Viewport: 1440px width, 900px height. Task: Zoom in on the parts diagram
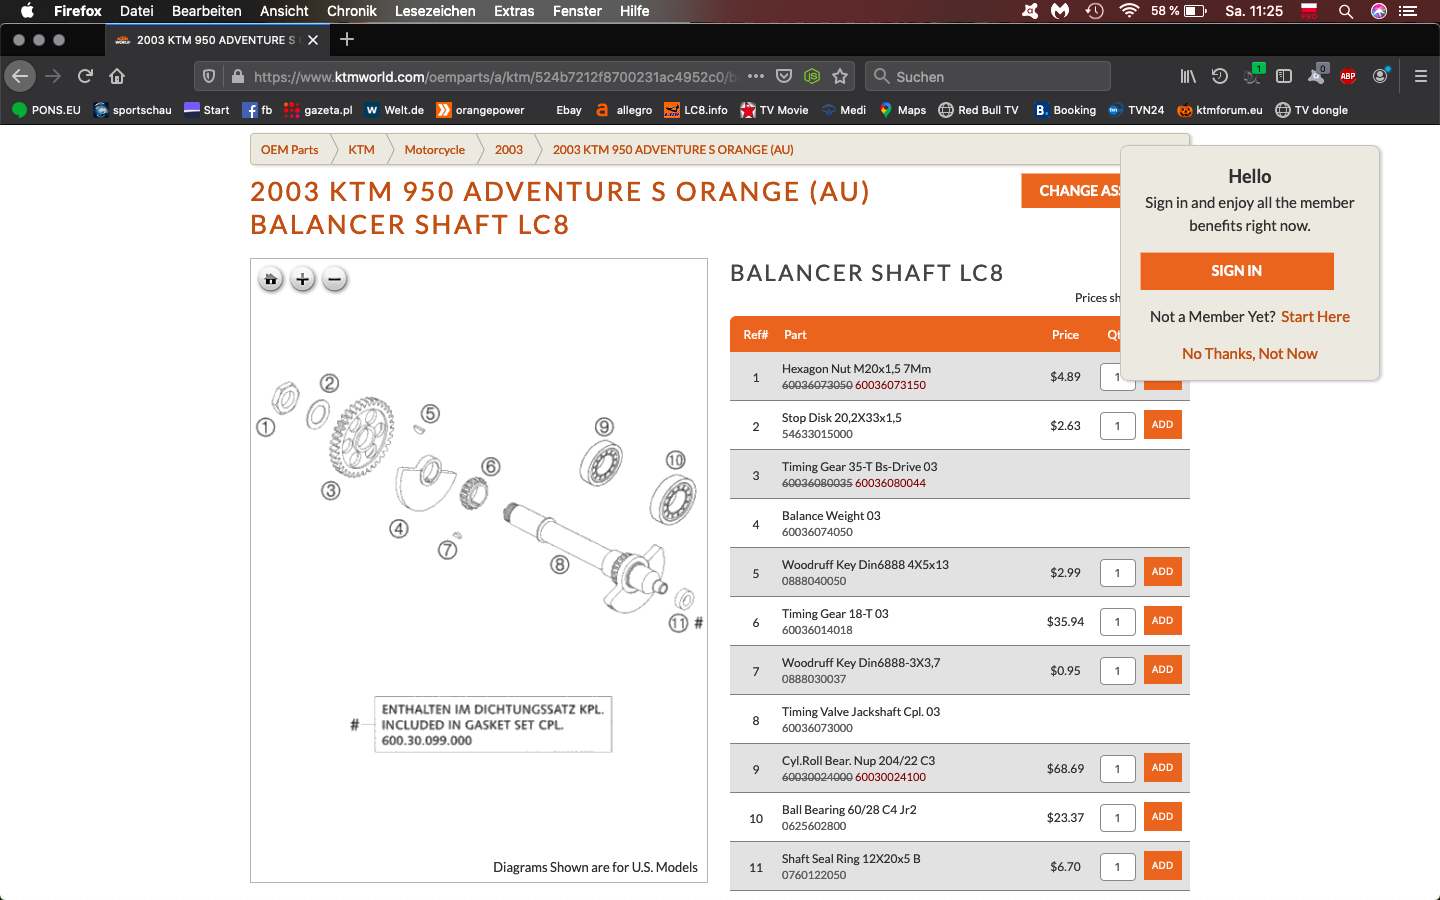(302, 280)
